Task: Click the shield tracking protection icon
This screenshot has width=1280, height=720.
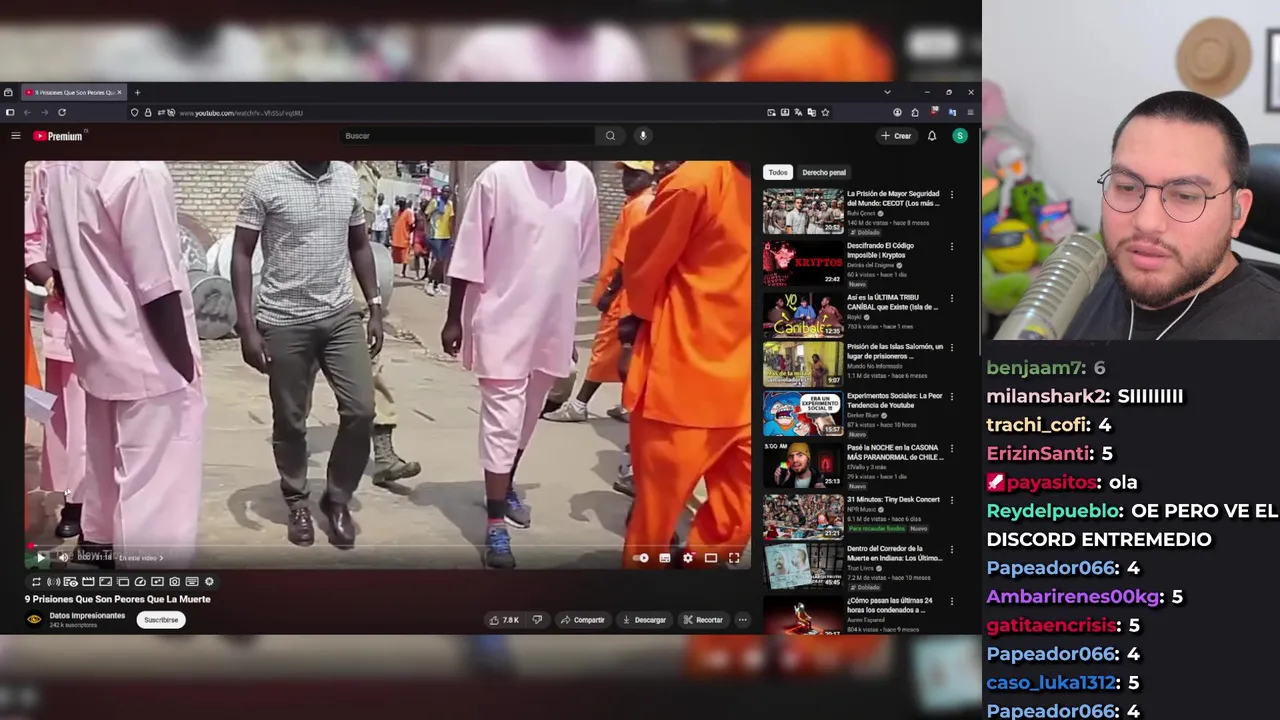Action: click(134, 113)
